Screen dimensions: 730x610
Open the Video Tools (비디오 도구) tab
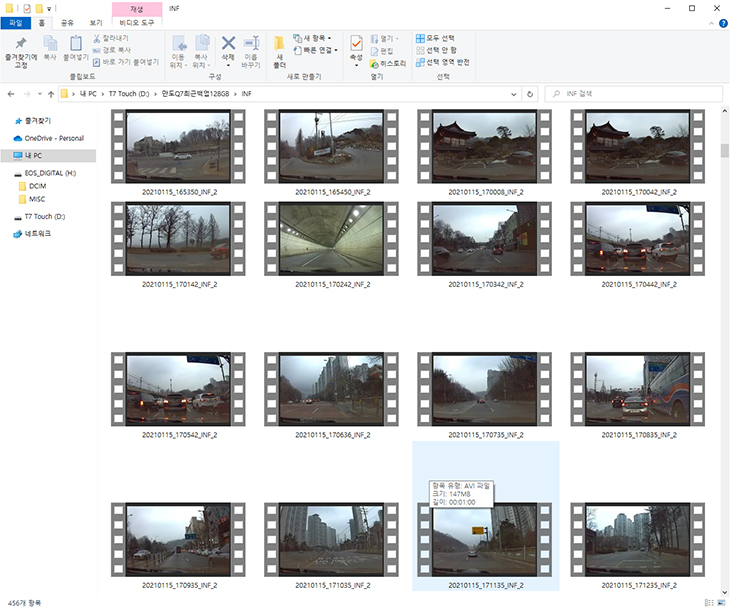click(x=136, y=23)
